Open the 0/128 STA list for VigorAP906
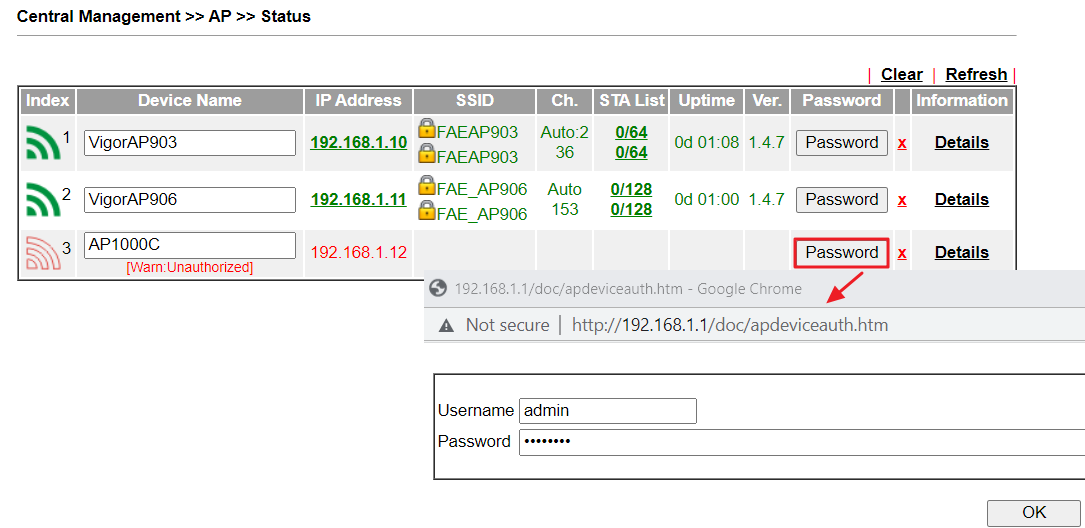Image resolution: width=1085 pixels, height=528 pixels. pyautogui.click(x=631, y=190)
